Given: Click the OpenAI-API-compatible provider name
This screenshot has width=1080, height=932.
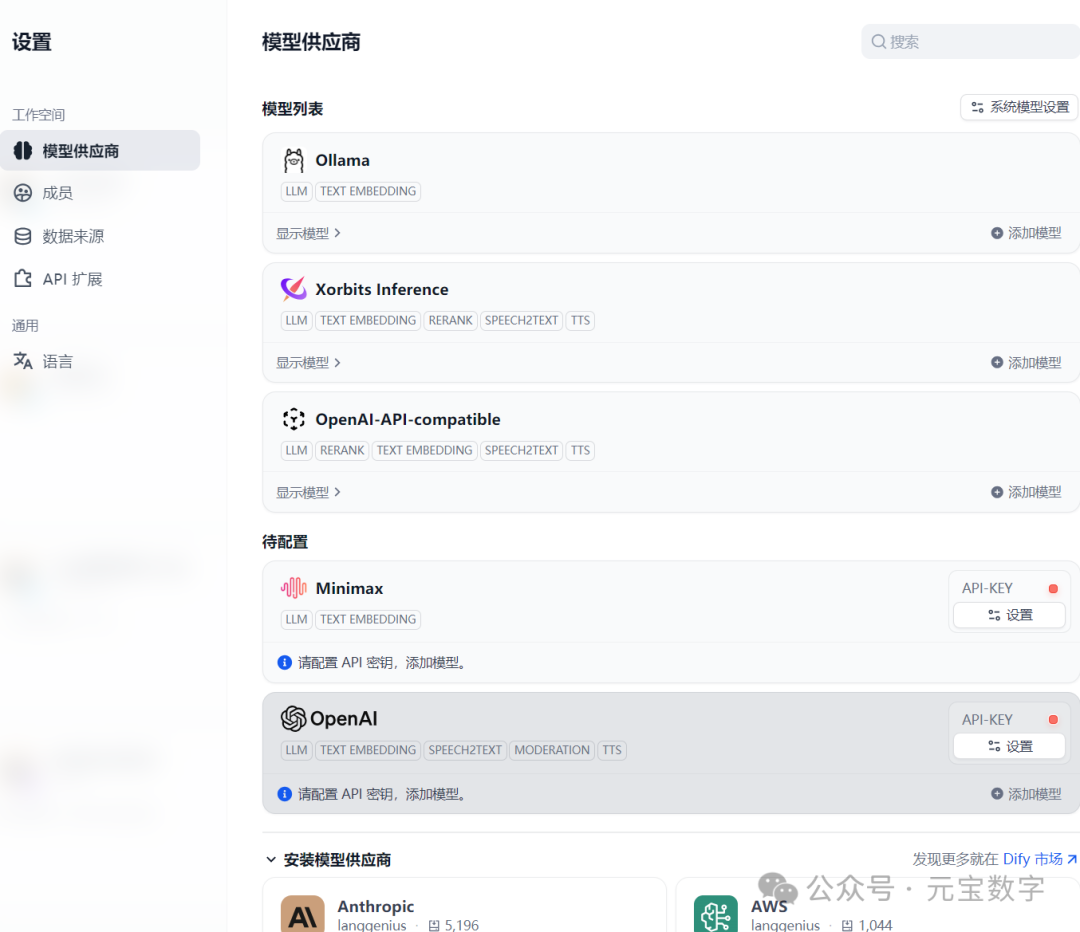Looking at the screenshot, I should click(x=408, y=419).
